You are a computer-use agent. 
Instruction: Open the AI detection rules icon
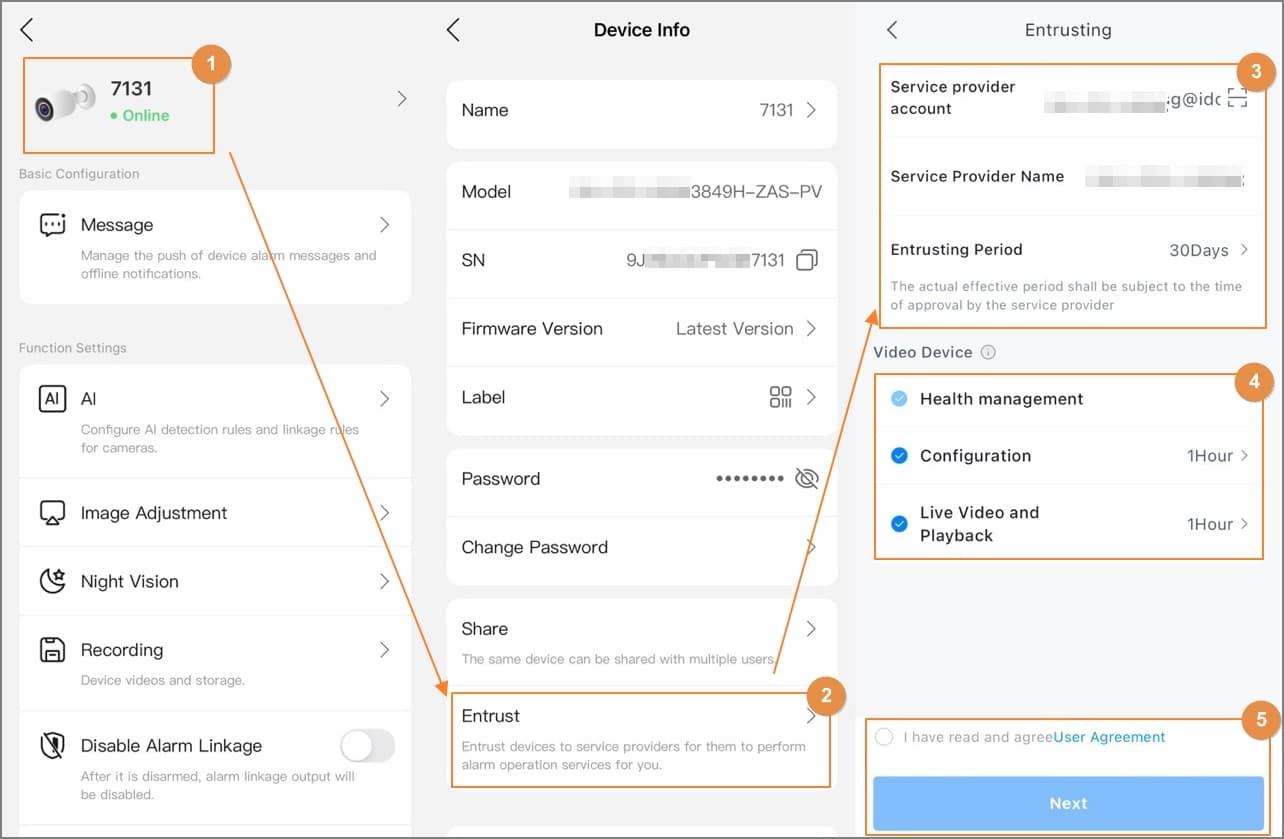[x=52, y=399]
